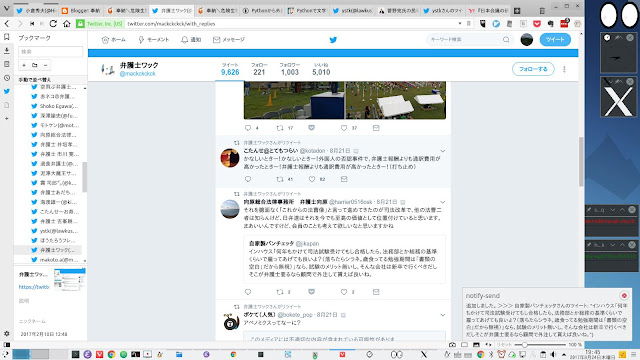Retweet the 向原総合法律事務所 tweet
The height and width of the screenshot is (360, 640).
(280, 292)
